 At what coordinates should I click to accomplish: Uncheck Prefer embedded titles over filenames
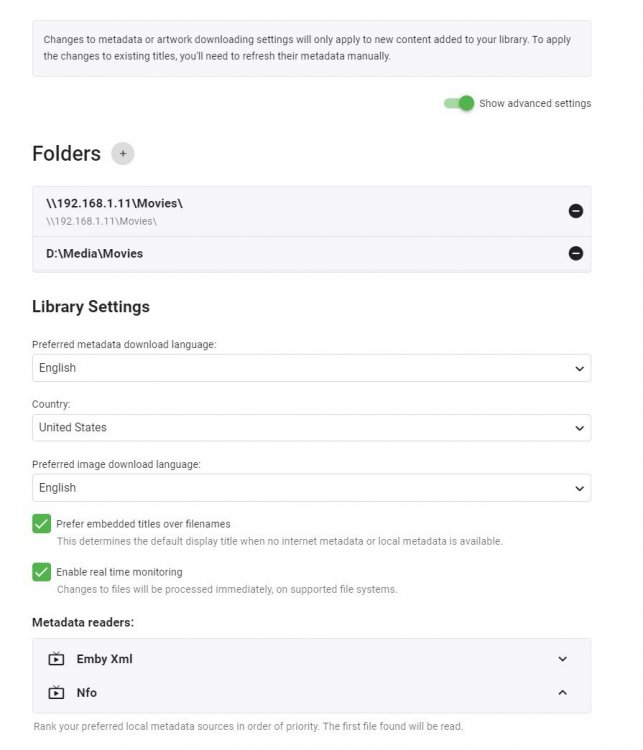[x=41, y=523]
